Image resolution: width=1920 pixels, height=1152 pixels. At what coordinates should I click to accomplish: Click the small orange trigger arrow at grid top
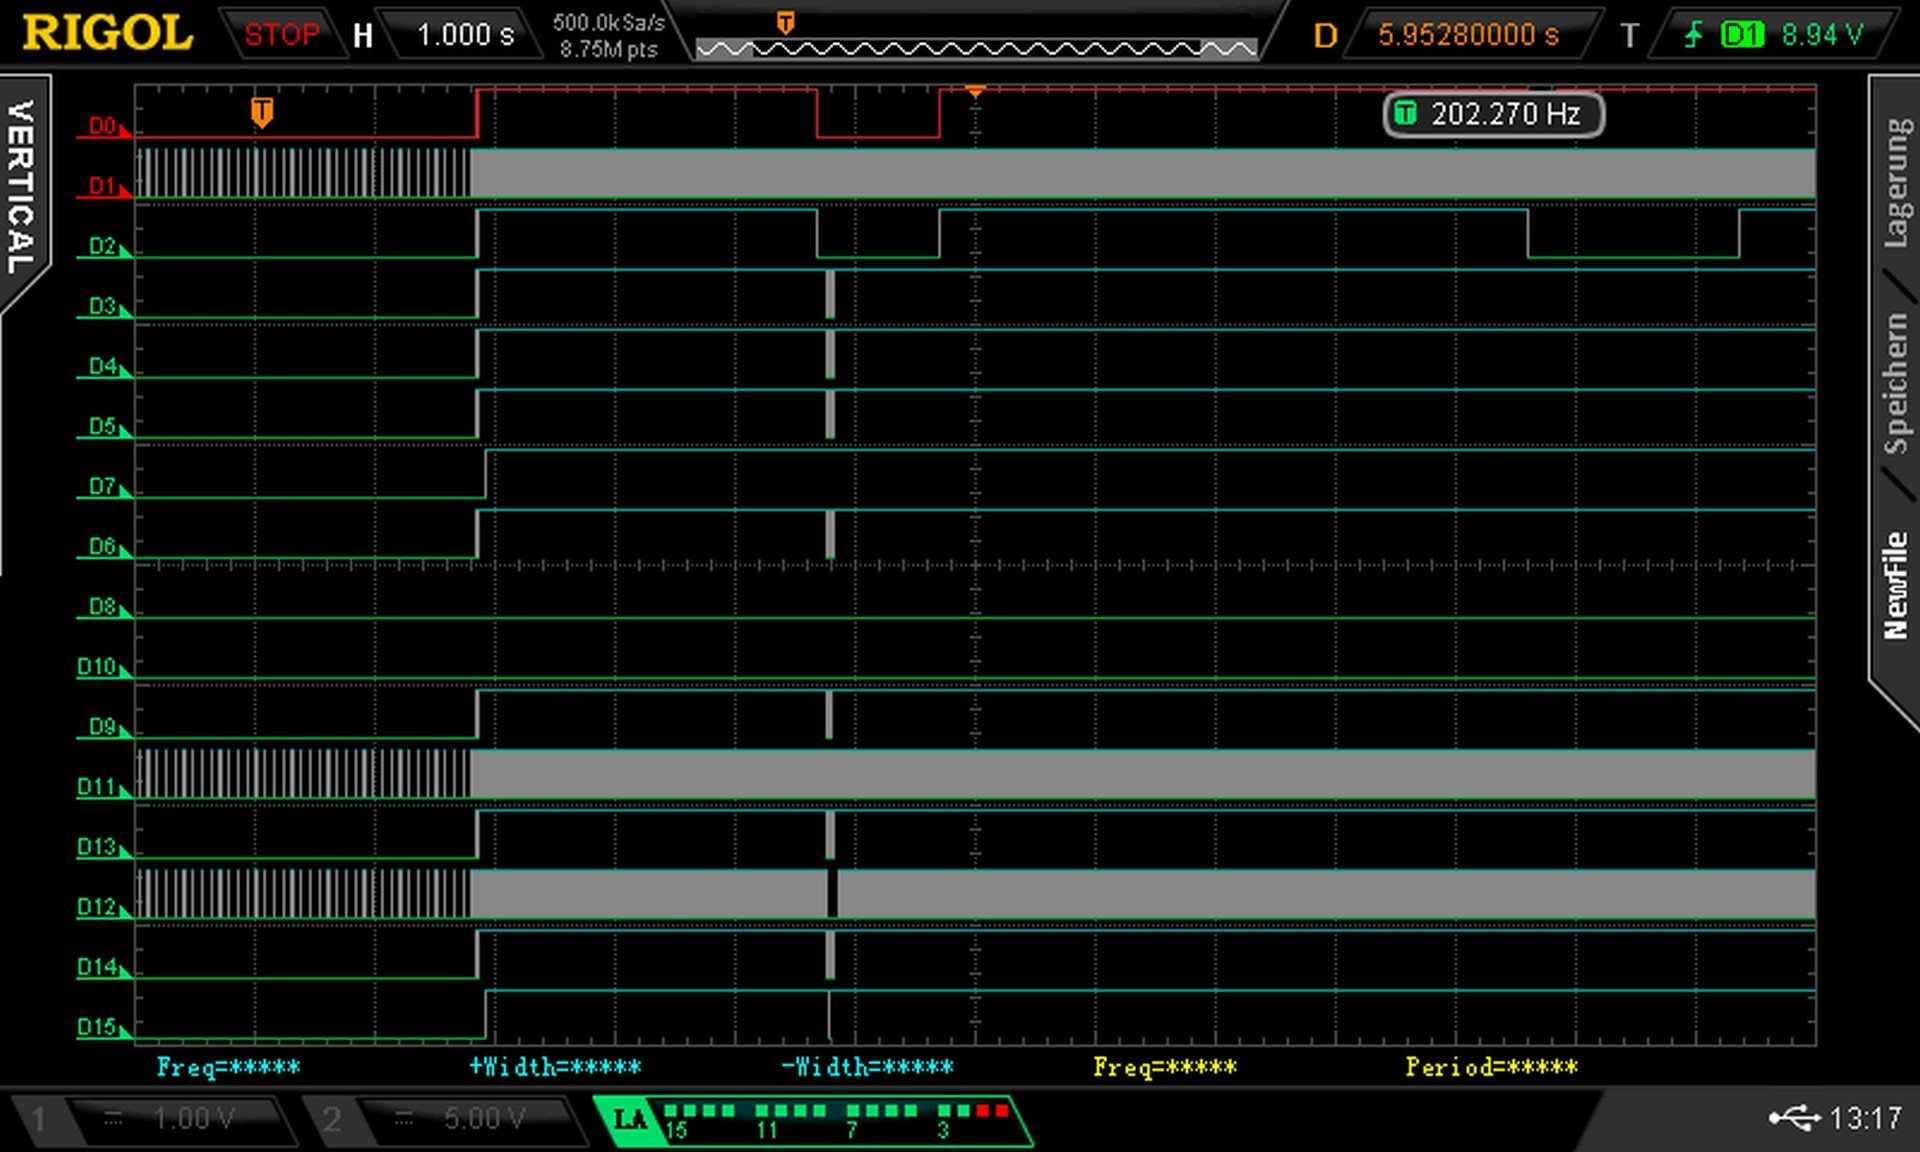point(975,92)
